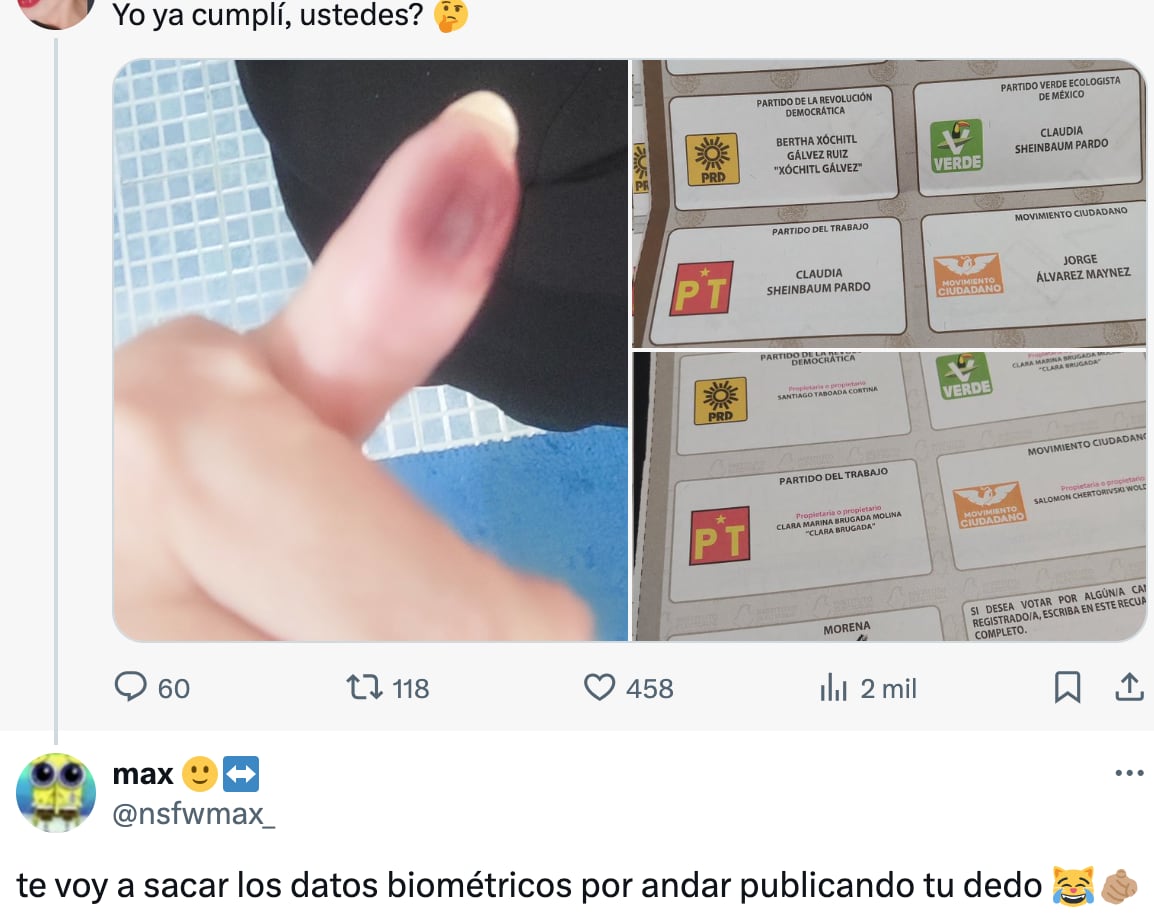
Task: Open the @nsfwmax_ handle link
Action: [194, 814]
